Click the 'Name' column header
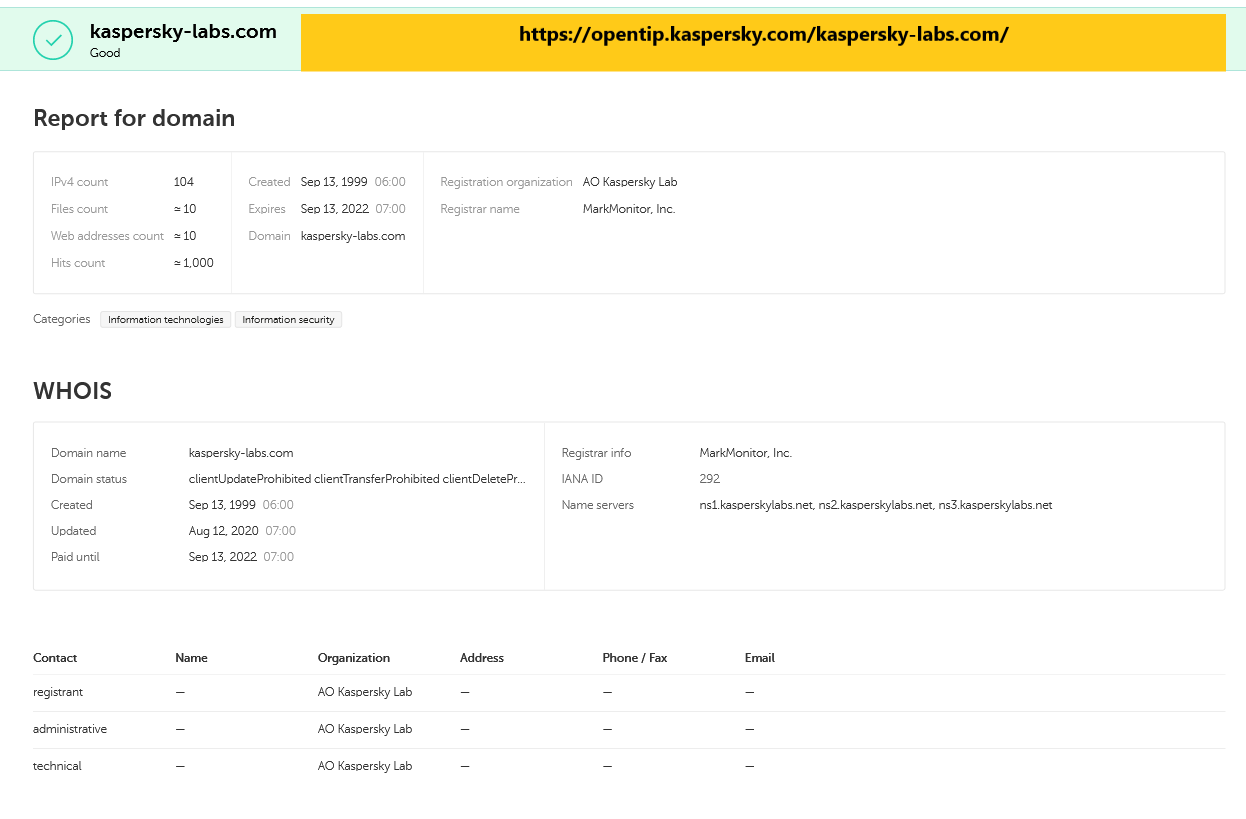Screen dimensions: 1246x819 click(191, 658)
